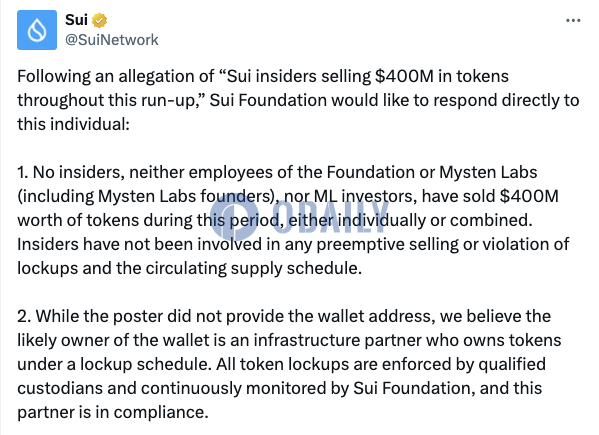
Task: Click the "custodians and continuously monitored" line
Action: click(280, 388)
